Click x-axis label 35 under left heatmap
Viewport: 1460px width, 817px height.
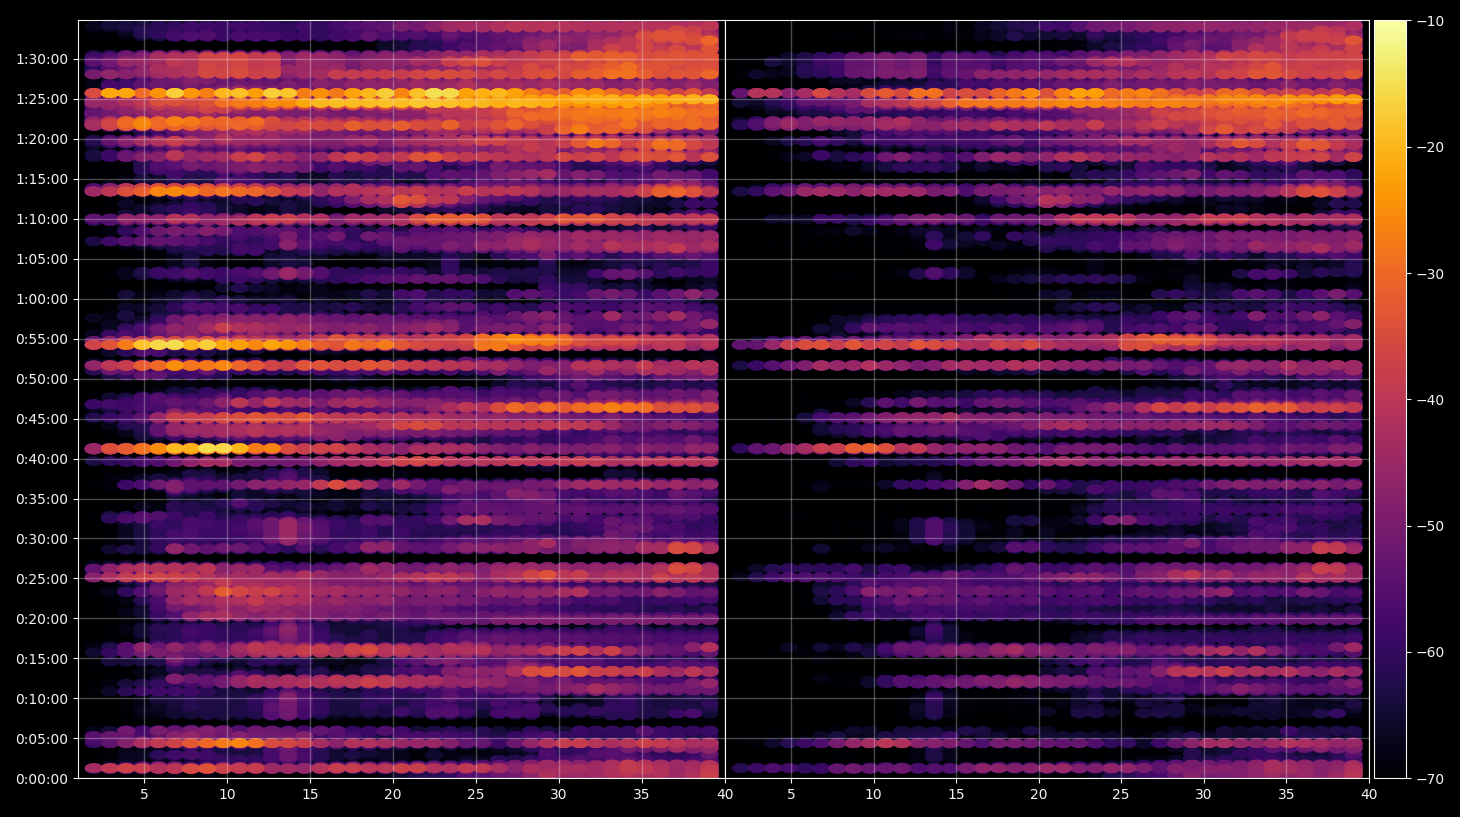click(641, 795)
